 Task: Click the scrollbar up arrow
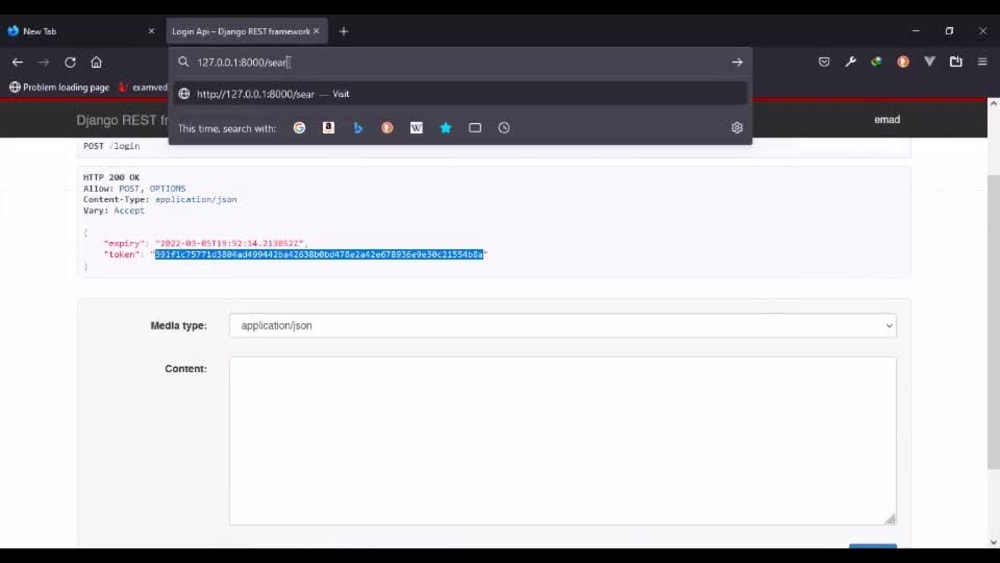pyautogui.click(x=993, y=103)
